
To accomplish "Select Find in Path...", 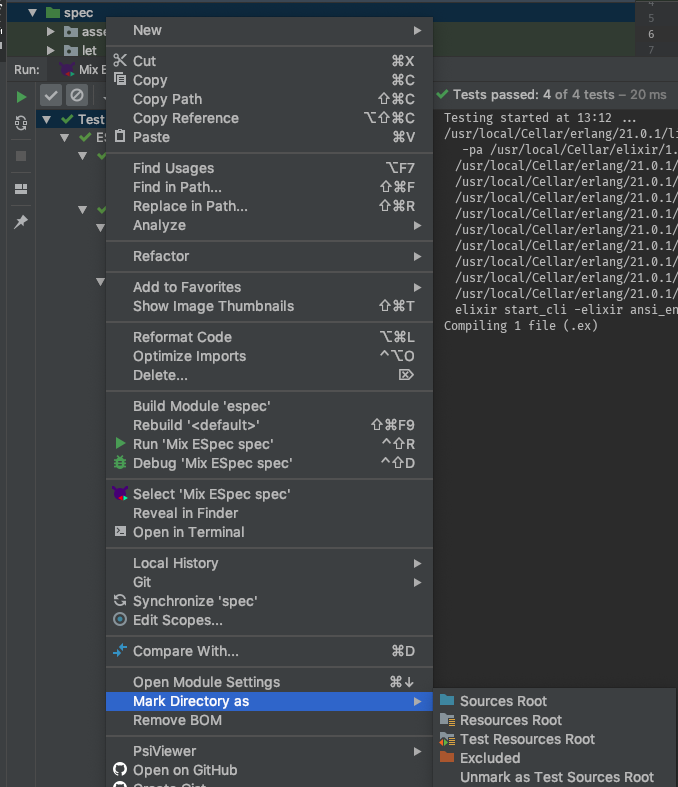I will (269, 187).
